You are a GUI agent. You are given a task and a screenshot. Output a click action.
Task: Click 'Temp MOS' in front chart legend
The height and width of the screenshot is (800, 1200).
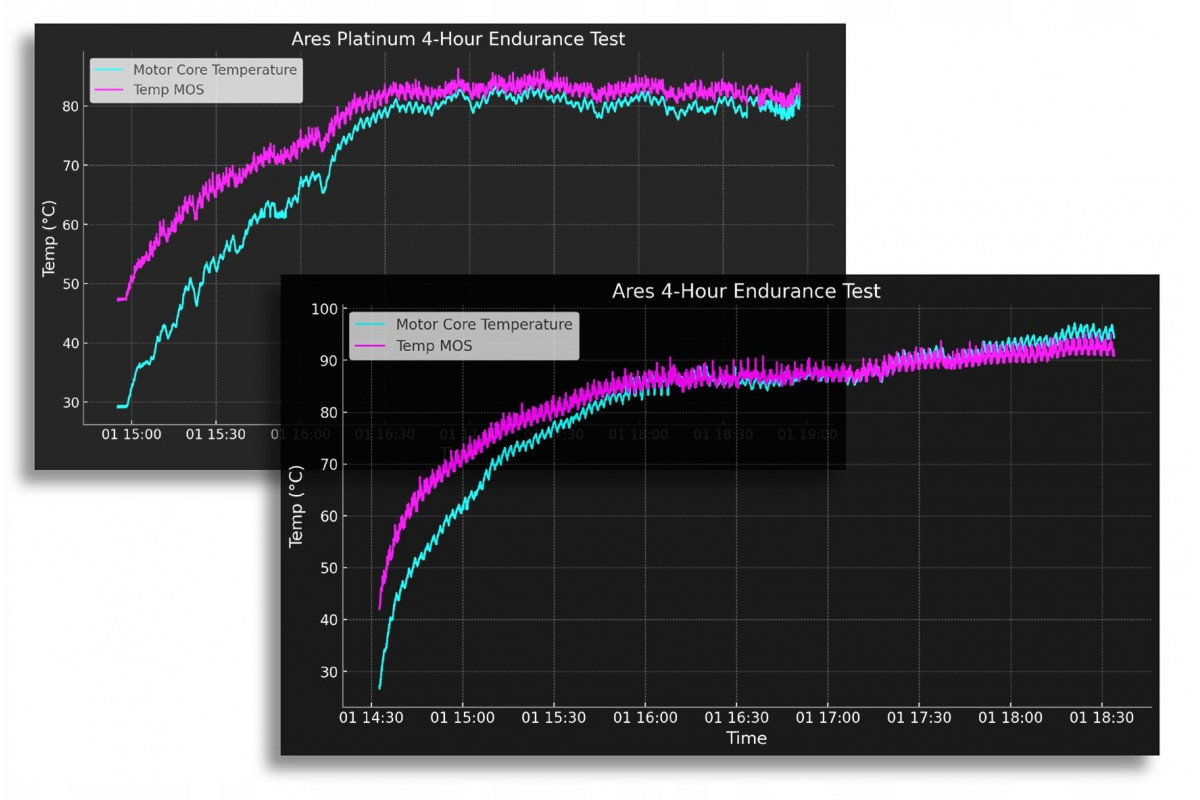click(434, 345)
